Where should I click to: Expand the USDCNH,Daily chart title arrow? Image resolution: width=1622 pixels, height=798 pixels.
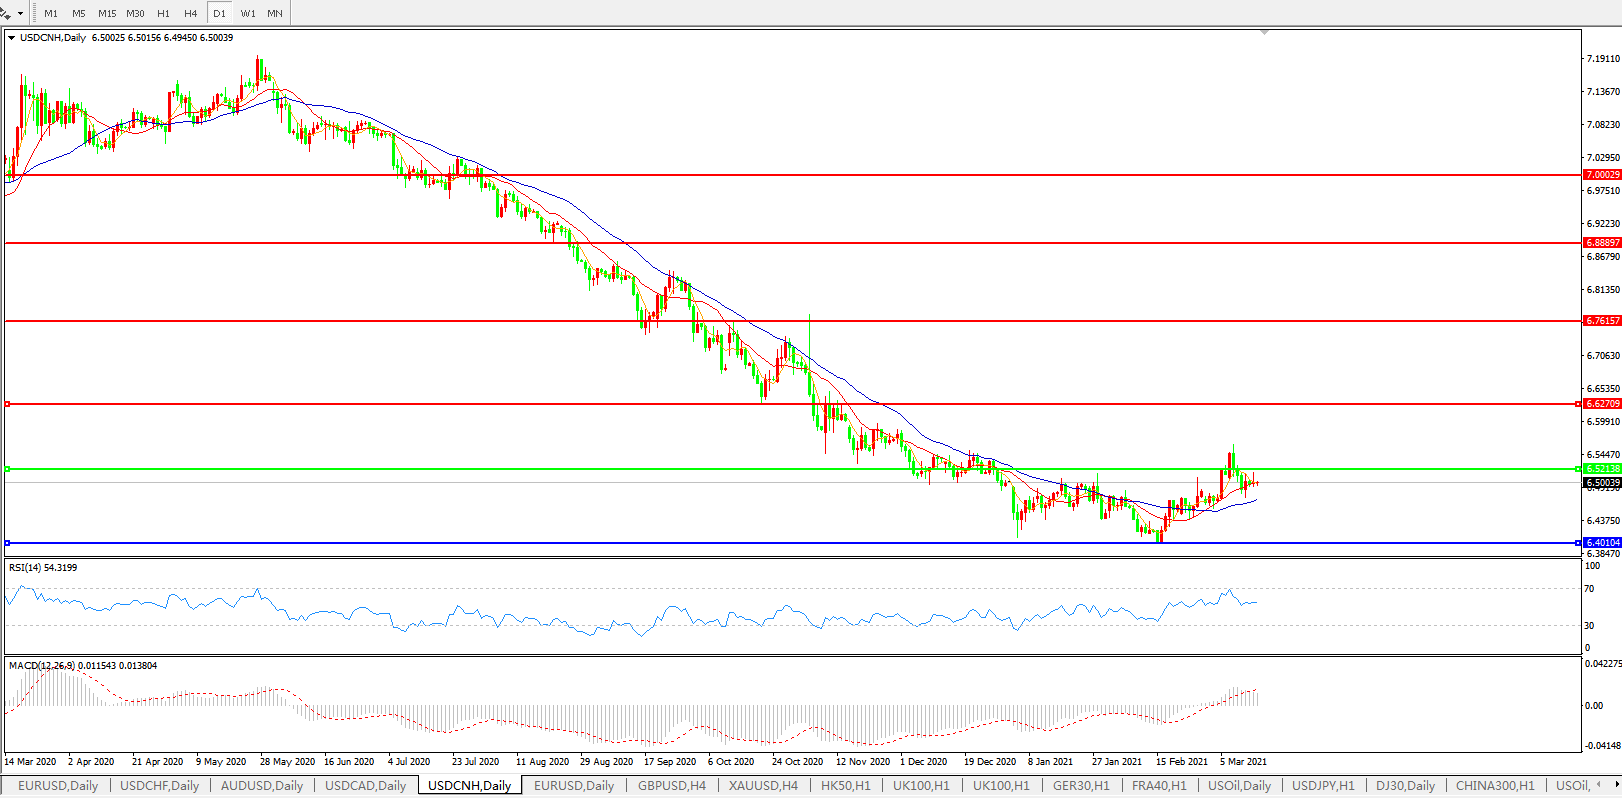(x=11, y=38)
